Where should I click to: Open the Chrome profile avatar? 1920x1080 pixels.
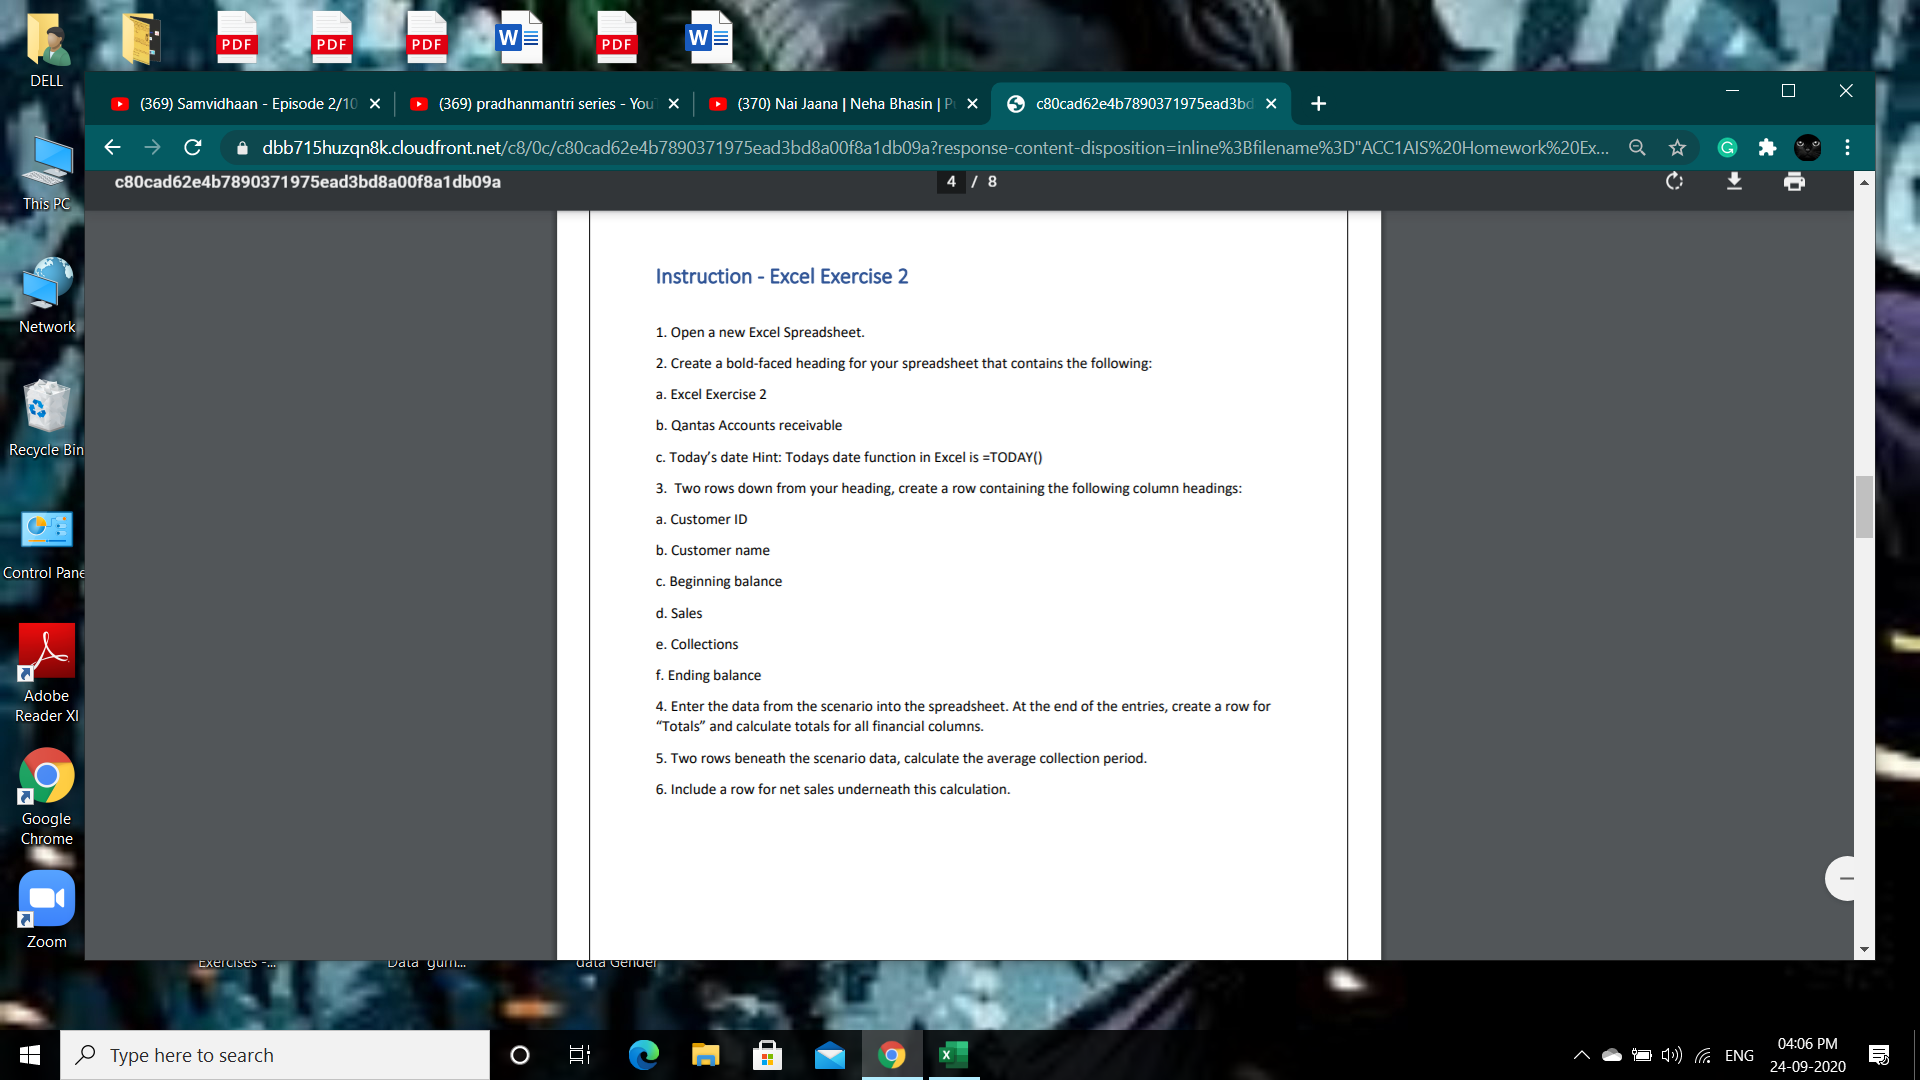tap(1809, 147)
